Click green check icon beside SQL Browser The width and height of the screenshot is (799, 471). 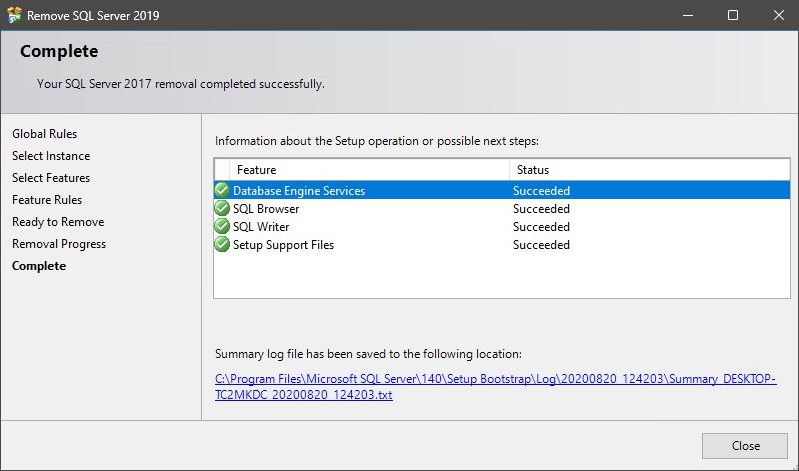tap(222, 208)
